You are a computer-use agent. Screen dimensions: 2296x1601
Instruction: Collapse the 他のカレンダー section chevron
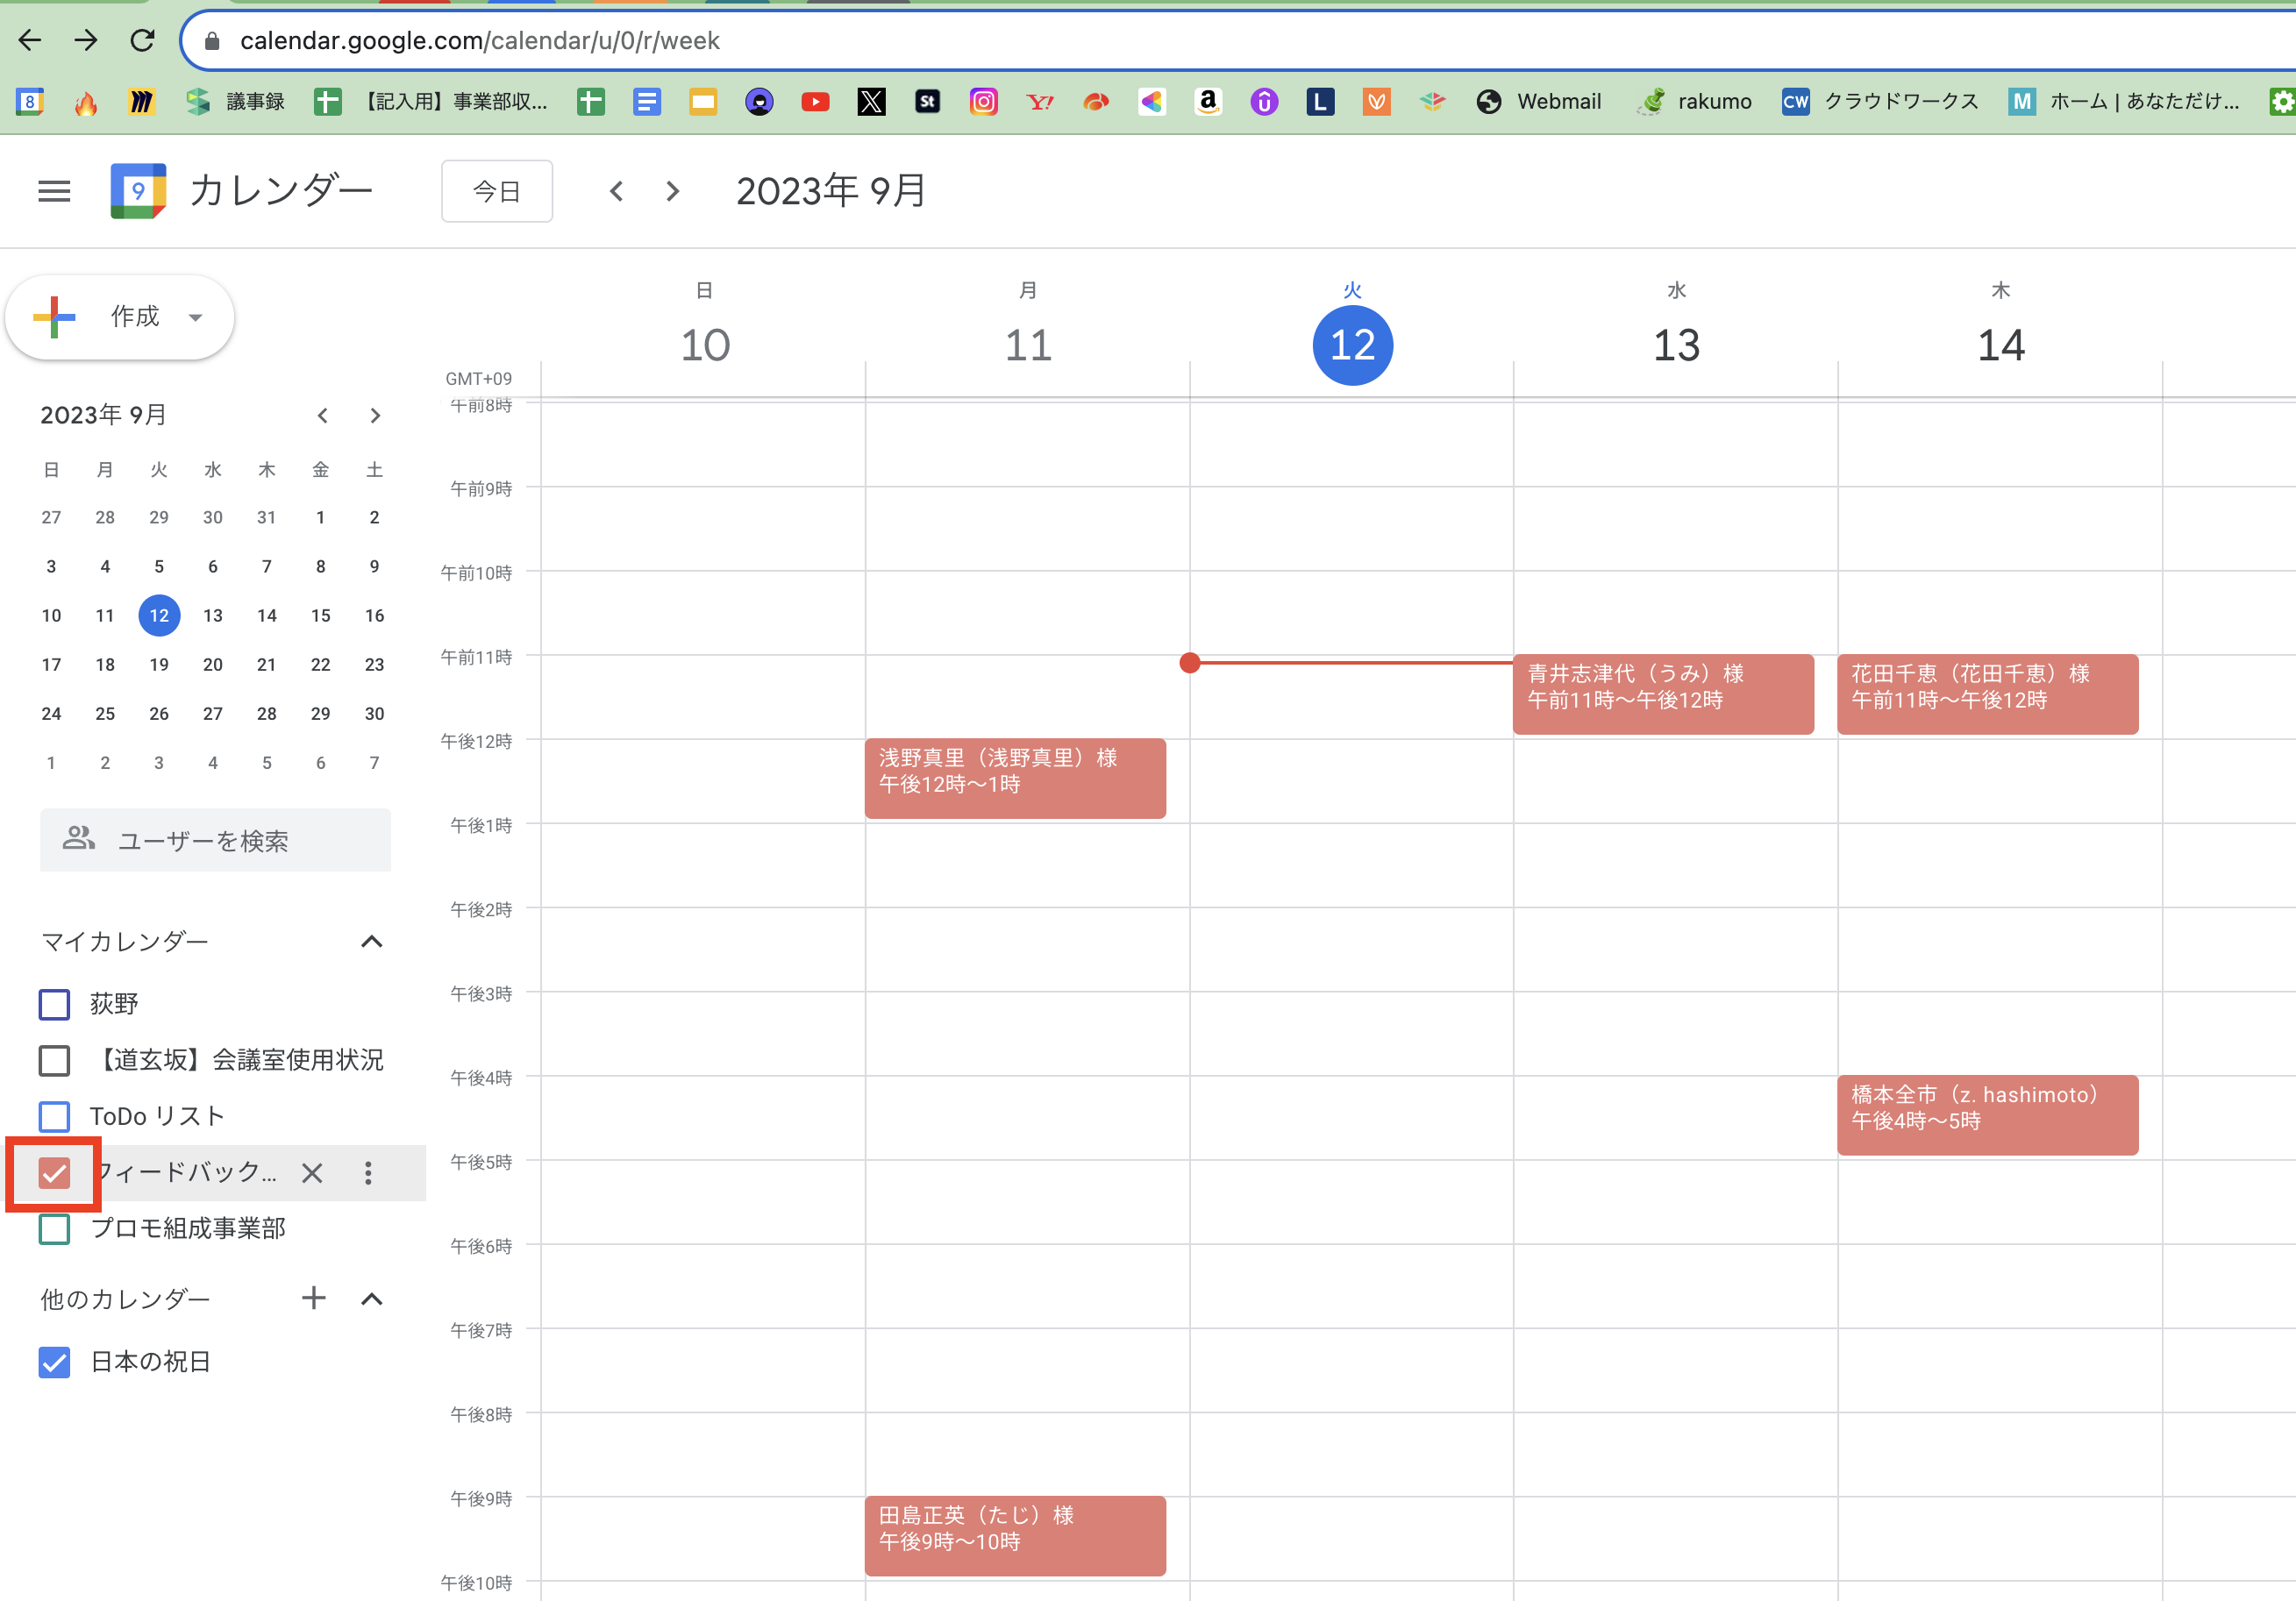click(x=372, y=1298)
